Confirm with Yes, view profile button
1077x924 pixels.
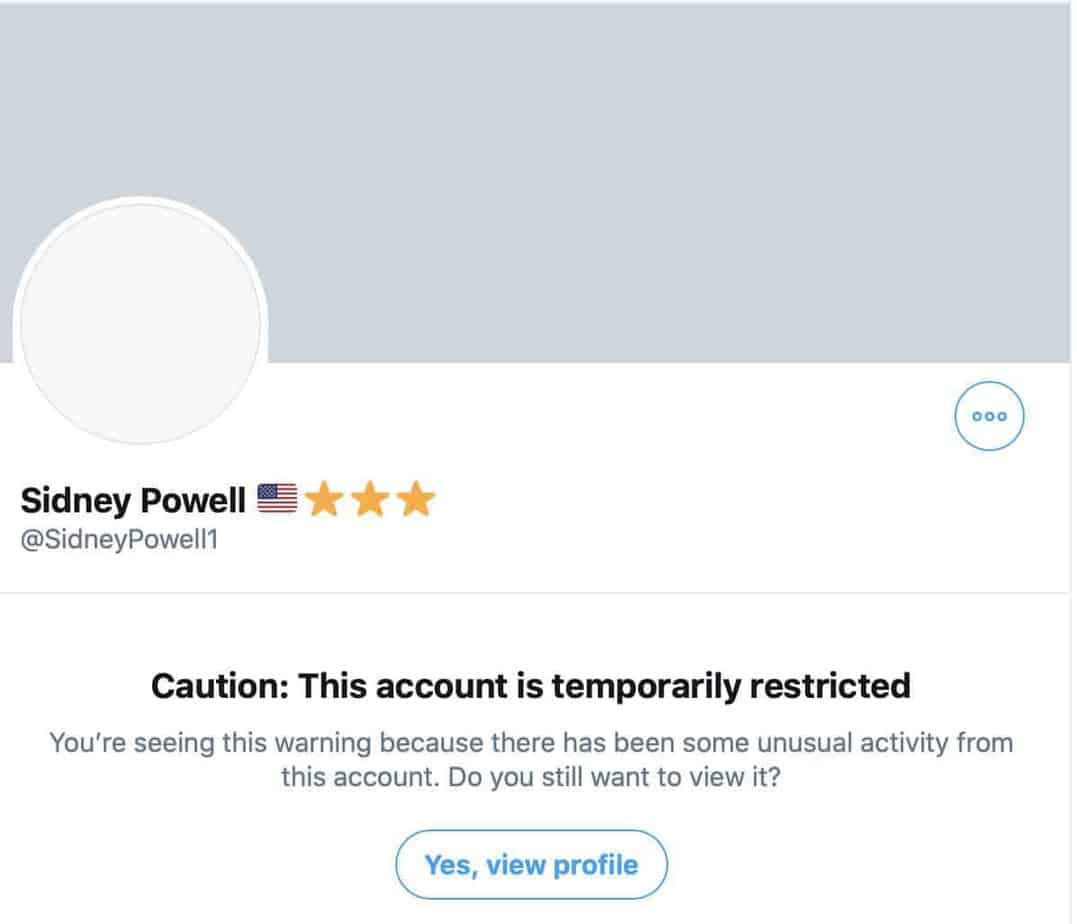(531, 864)
